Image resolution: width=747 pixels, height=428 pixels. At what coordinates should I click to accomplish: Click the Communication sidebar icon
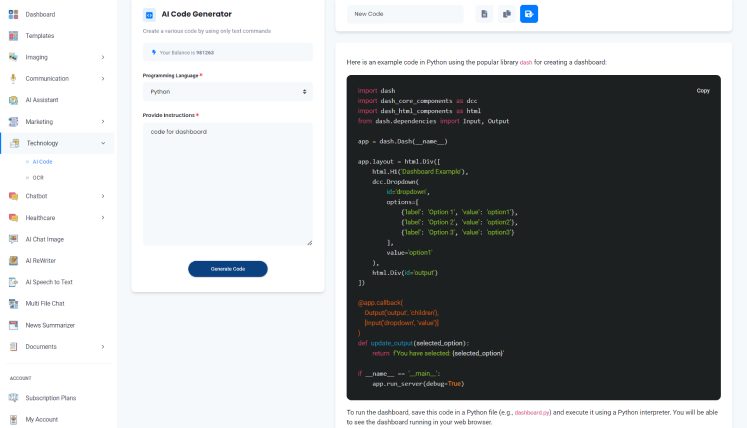click(x=13, y=79)
